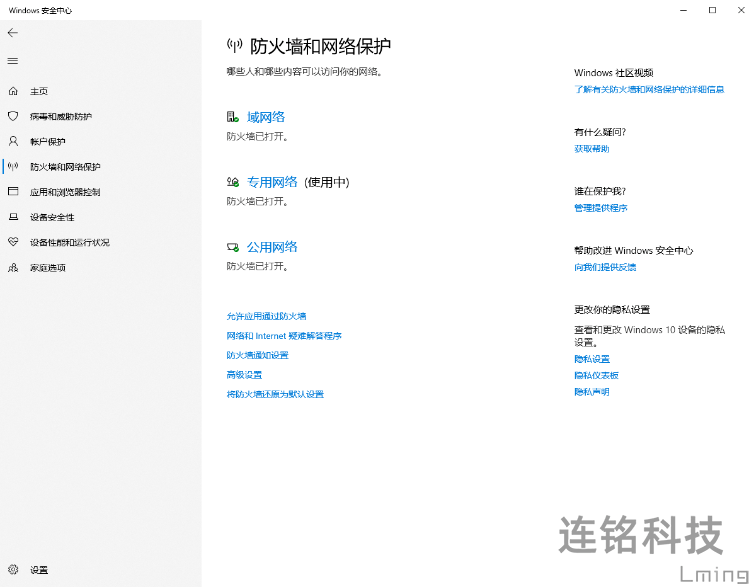
Task: Click 允许应用通过防火墙 link
Action: [x=266, y=316]
